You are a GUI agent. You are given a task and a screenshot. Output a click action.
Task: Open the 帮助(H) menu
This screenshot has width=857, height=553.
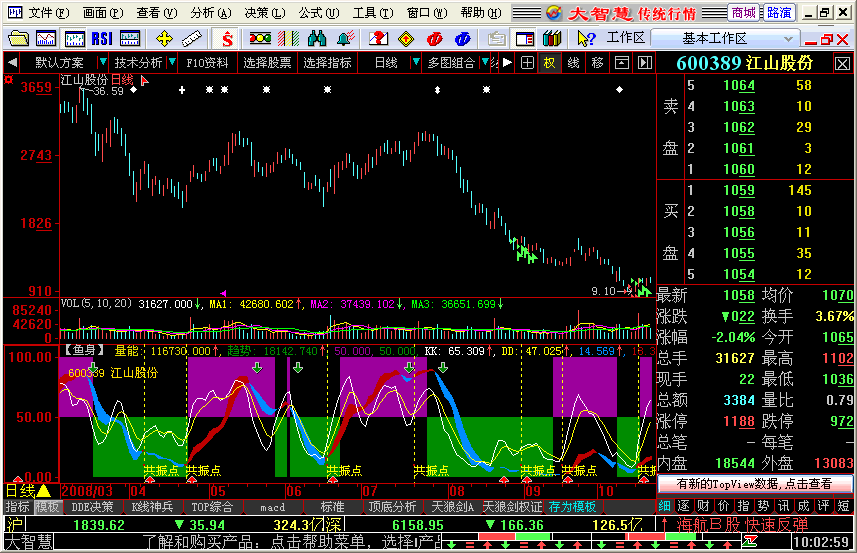click(481, 13)
